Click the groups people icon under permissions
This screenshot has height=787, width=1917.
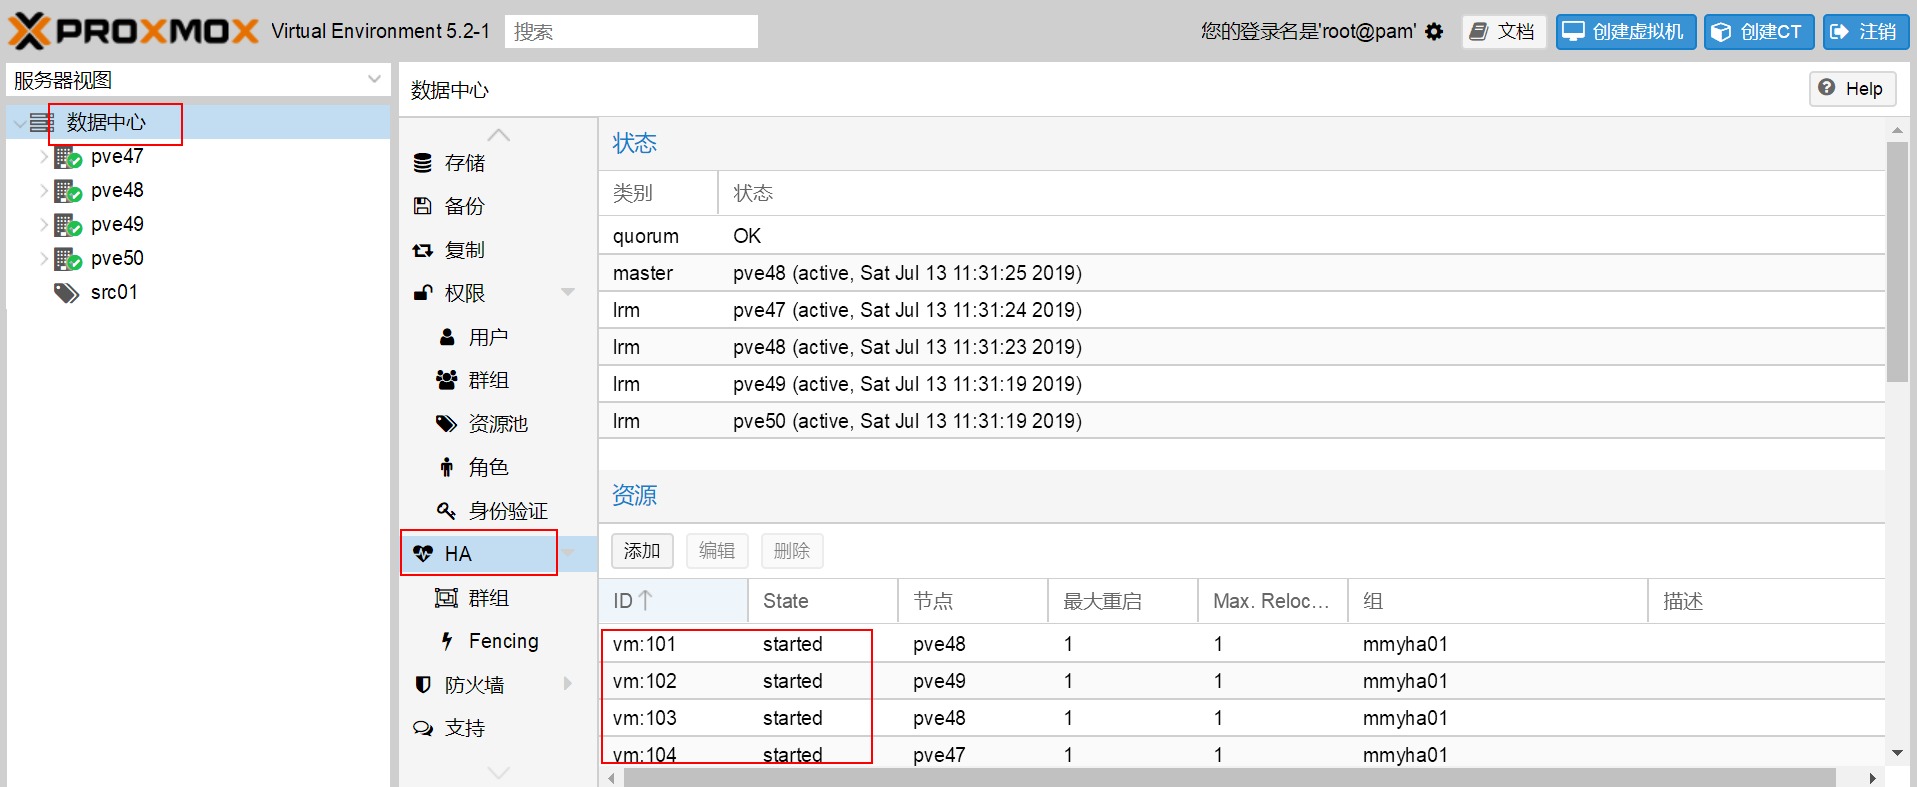[447, 380]
